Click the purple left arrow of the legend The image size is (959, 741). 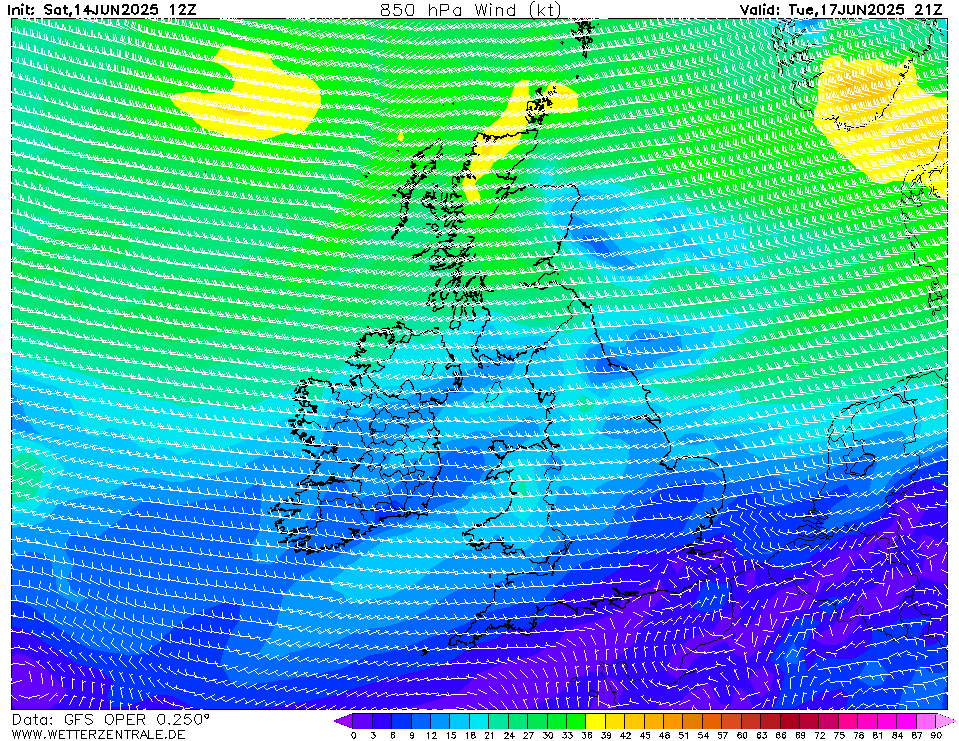click(x=345, y=721)
